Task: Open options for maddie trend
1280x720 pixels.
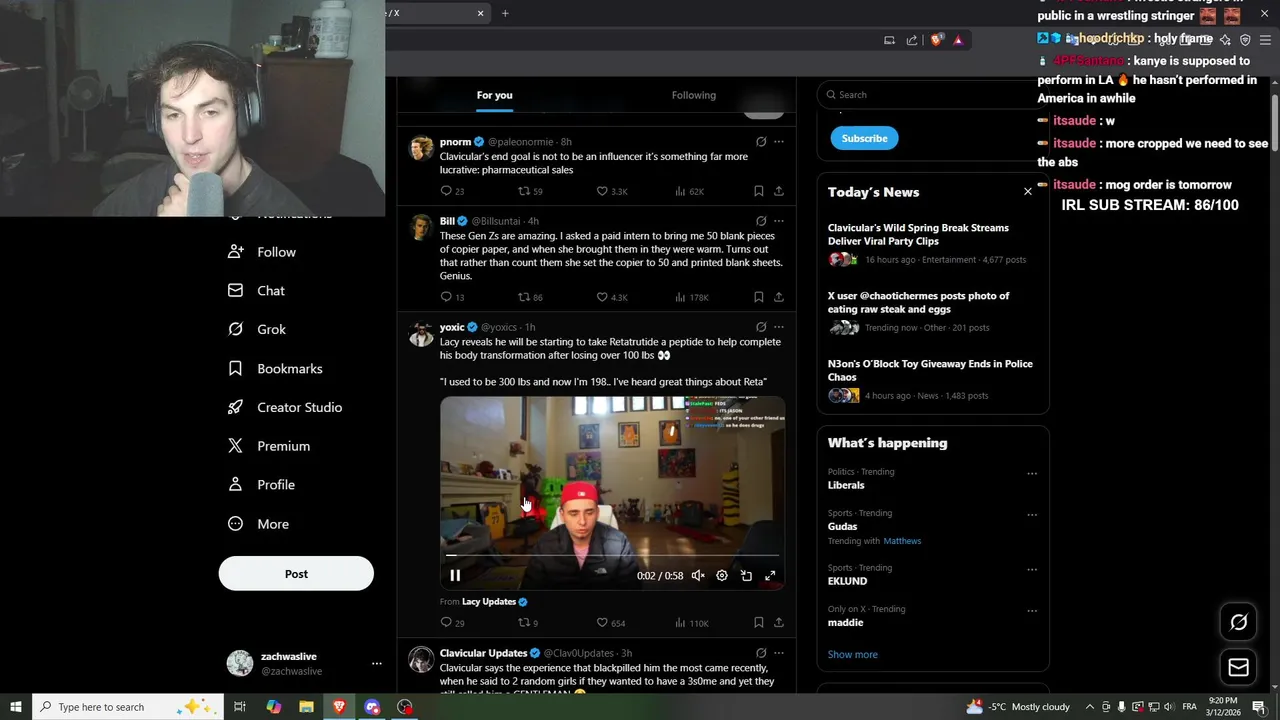Action: [x=1032, y=611]
